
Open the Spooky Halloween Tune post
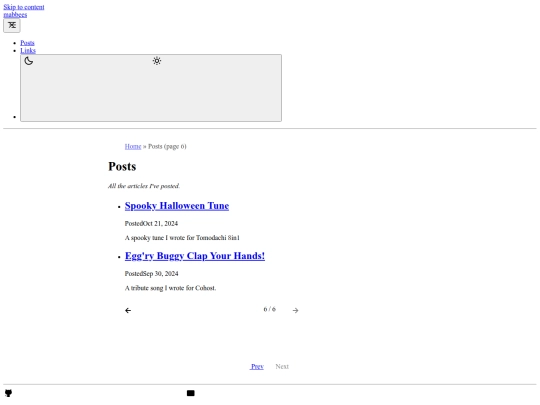(x=177, y=206)
